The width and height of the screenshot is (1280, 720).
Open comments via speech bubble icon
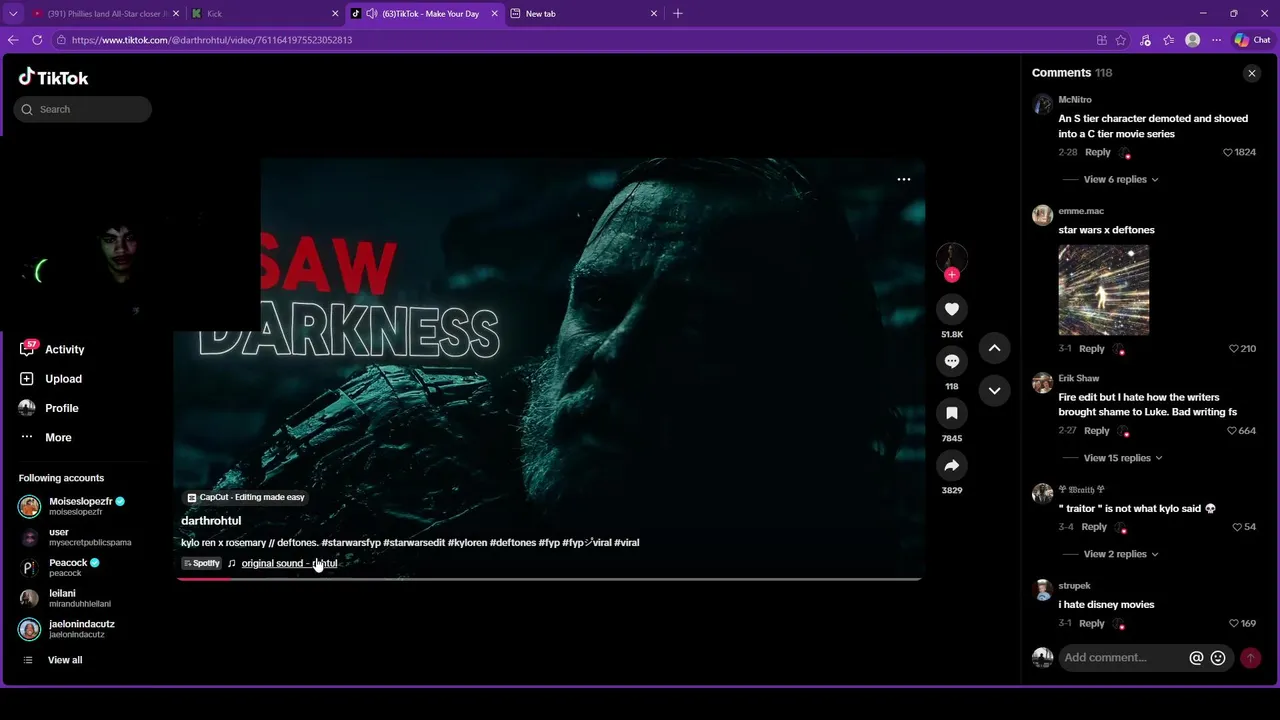[951, 361]
